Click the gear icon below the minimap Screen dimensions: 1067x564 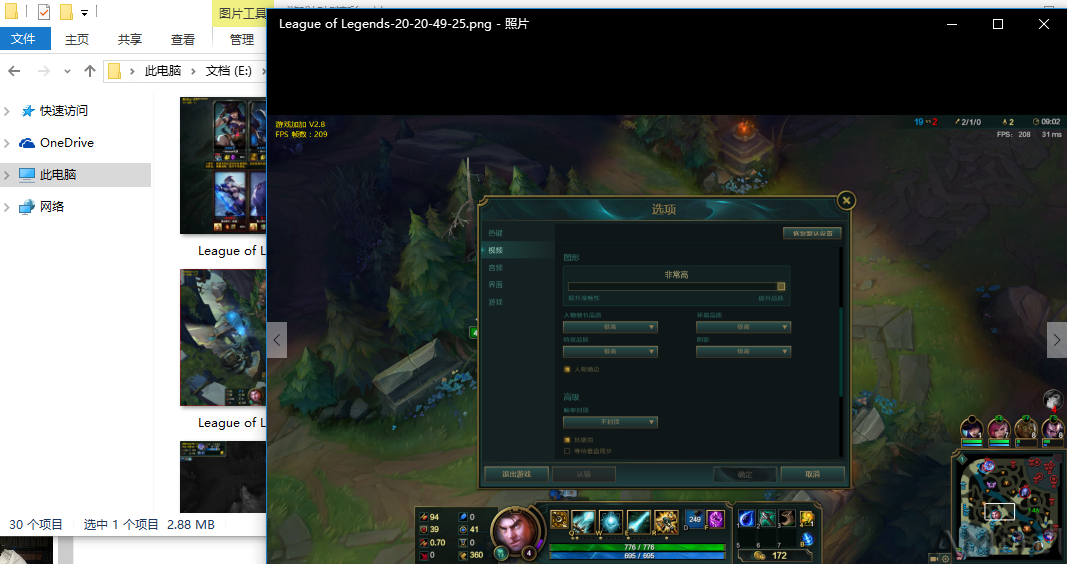[x=945, y=559]
